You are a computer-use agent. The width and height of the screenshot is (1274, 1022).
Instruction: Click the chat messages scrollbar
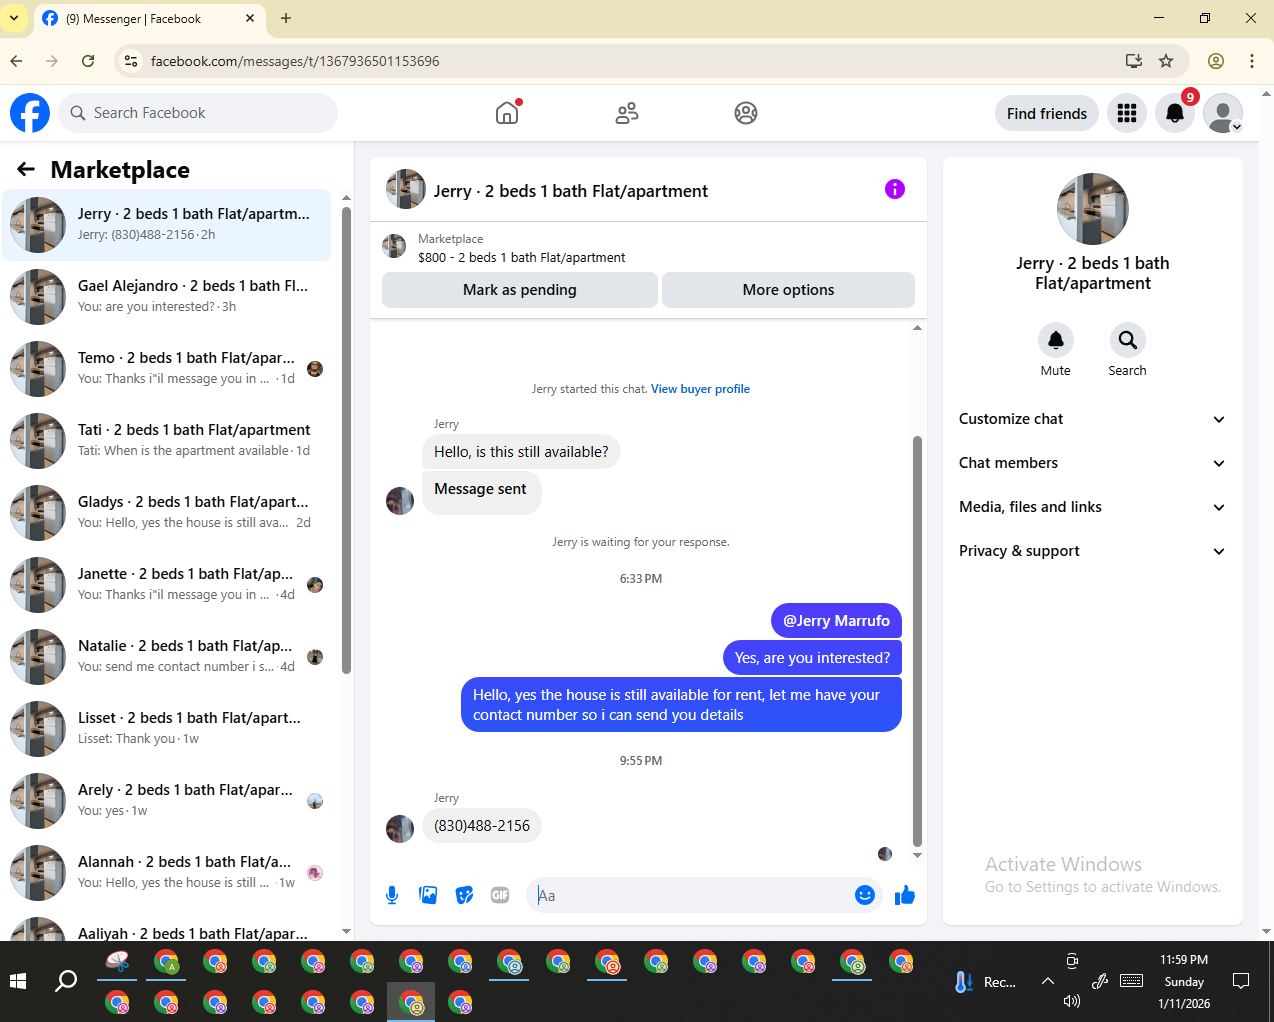click(x=917, y=640)
